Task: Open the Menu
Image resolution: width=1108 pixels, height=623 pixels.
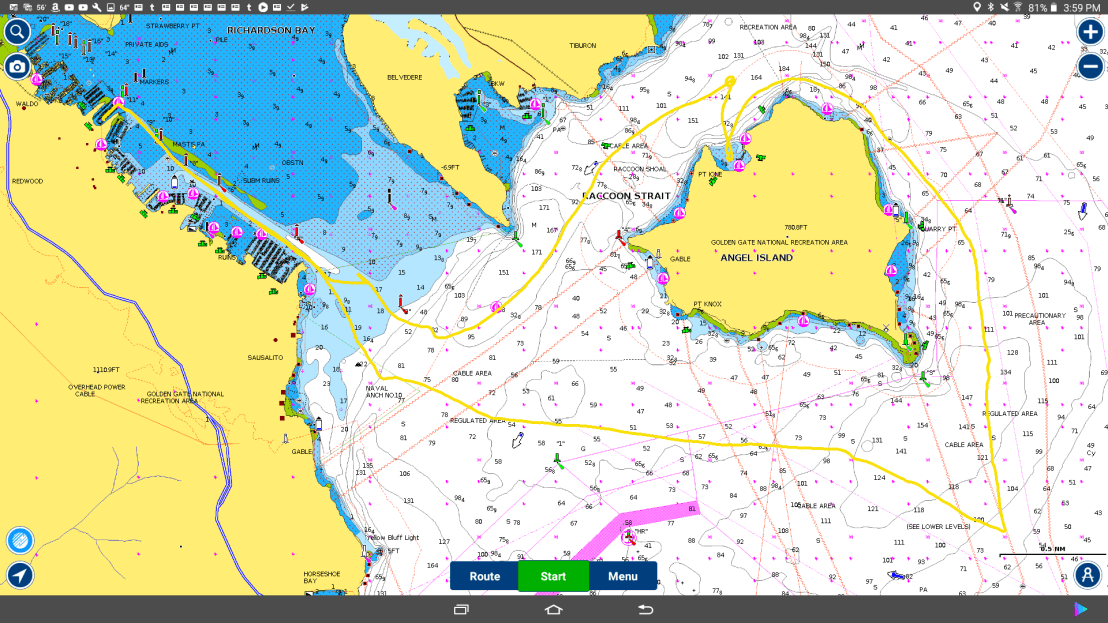Action: click(622, 576)
